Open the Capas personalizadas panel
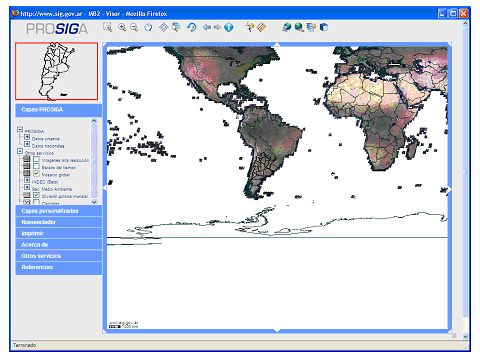 pyautogui.click(x=59, y=211)
